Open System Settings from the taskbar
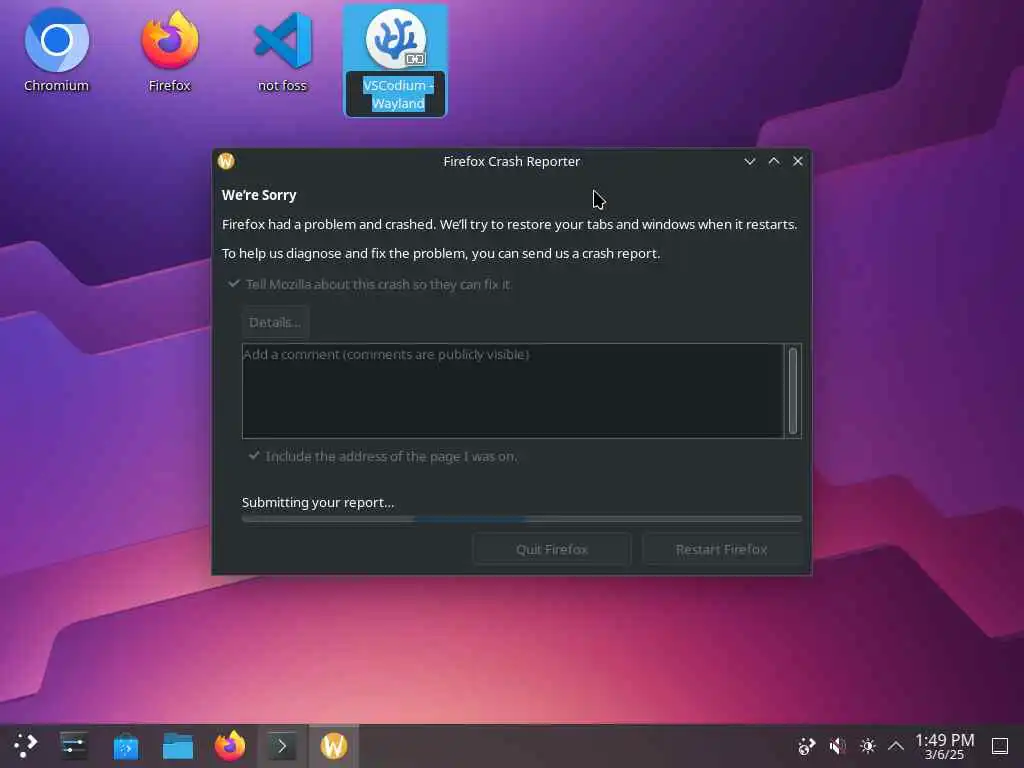 point(73,746)
